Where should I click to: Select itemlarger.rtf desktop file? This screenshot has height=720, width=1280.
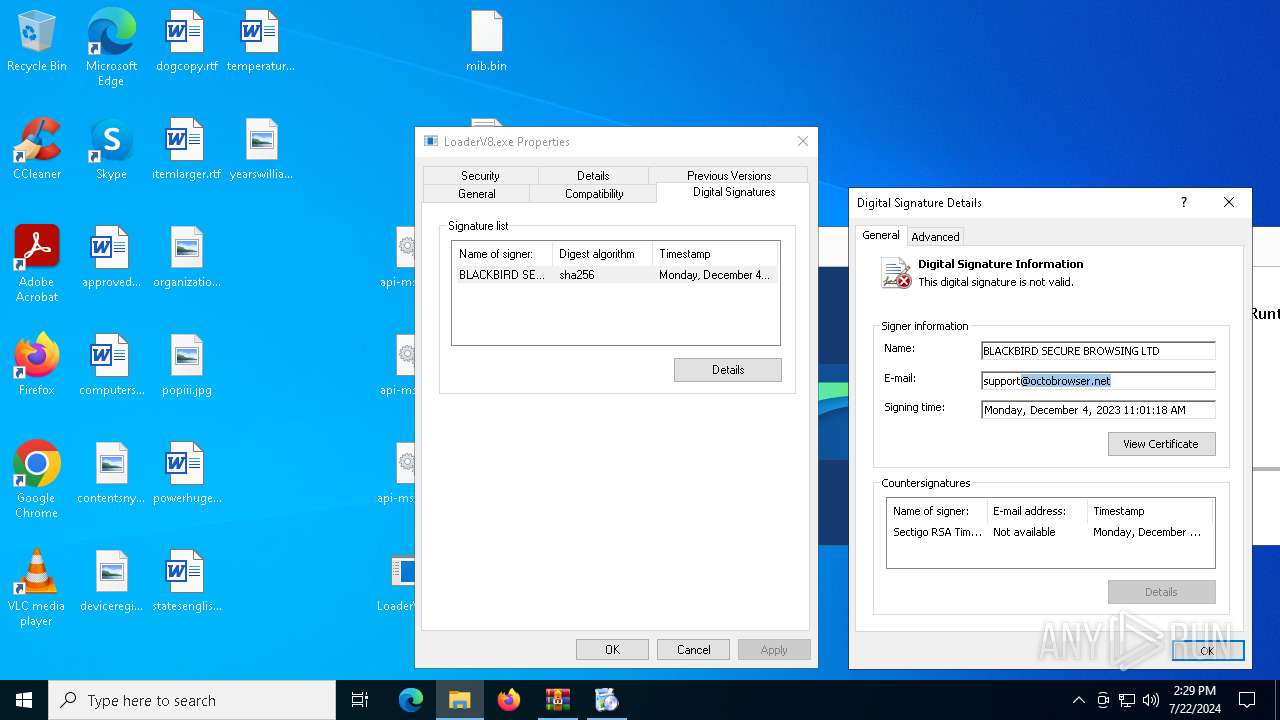[x=186, y=150]
